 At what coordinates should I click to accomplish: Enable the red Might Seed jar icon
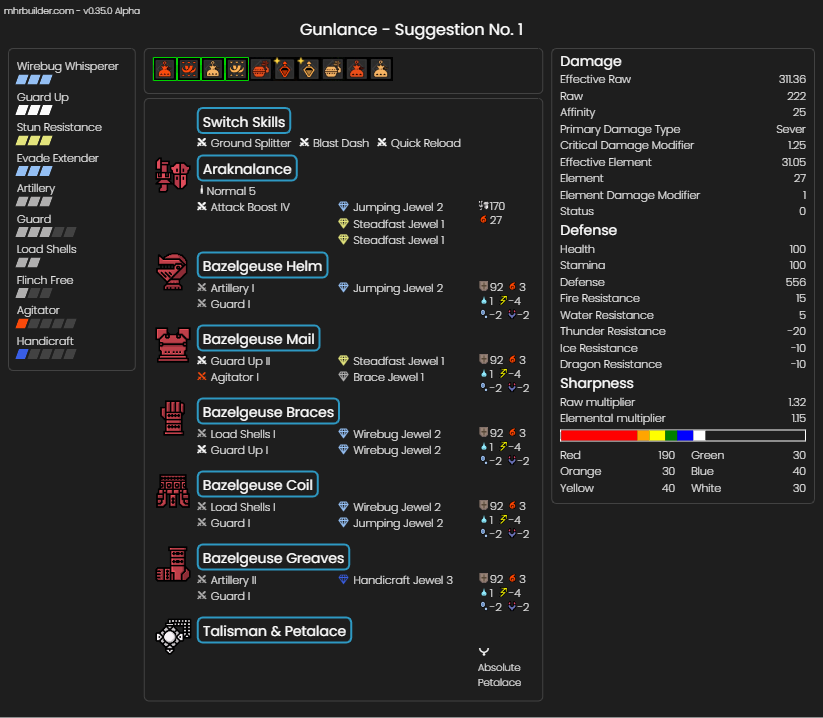tap(261, 69)
